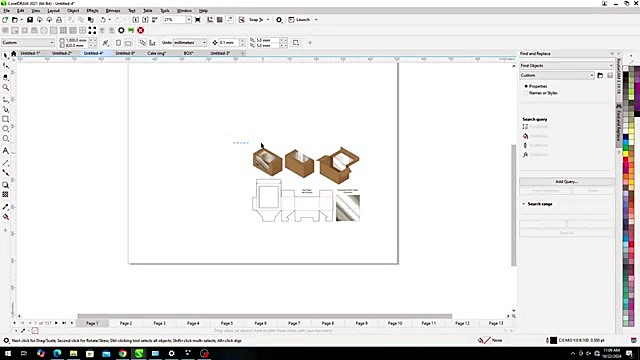Image resolution: width=640 pixels, height=360 pixels.
Task: Click the black gear icon in macro toolbar
Action: [x=121, y=30]
